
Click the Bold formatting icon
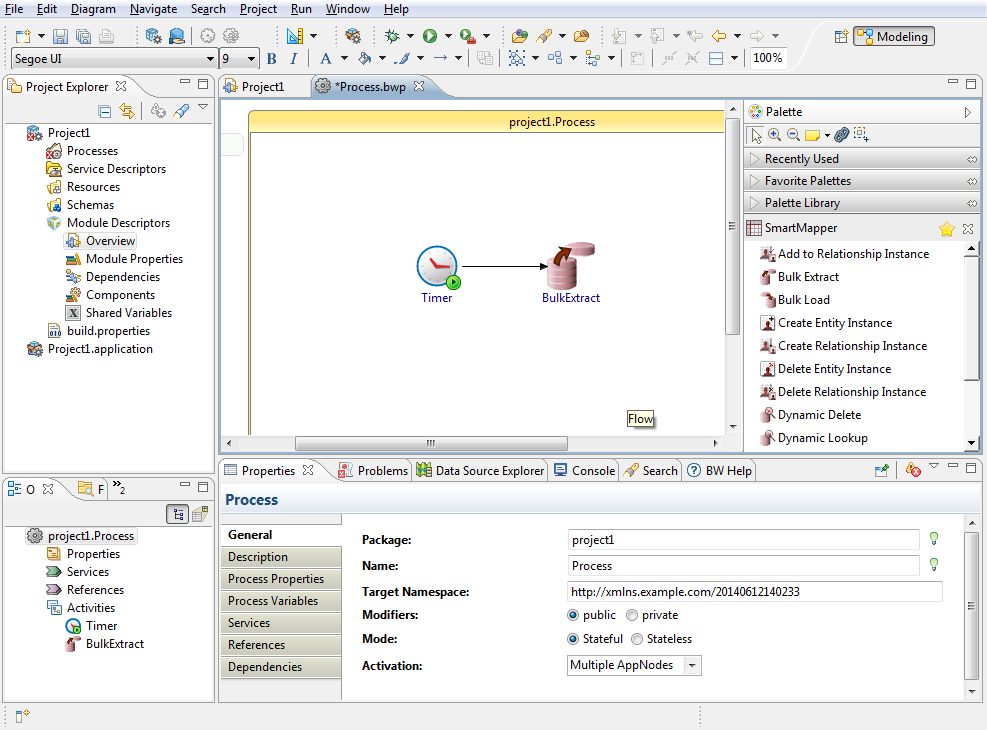pos(271,58)
